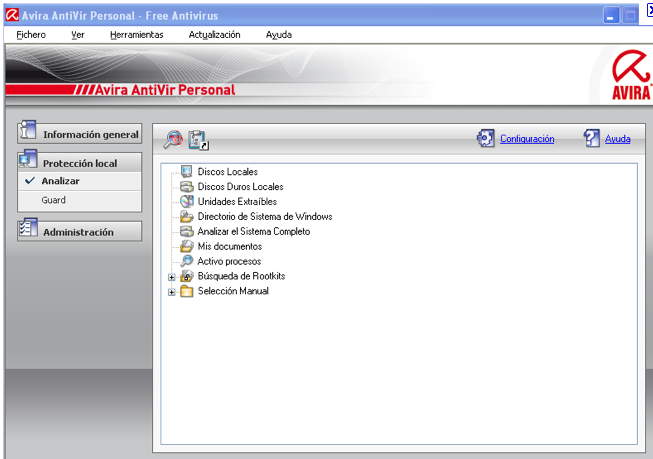653x459 pixels.
Task: Open the Herramientas menu
Action: 137,35
